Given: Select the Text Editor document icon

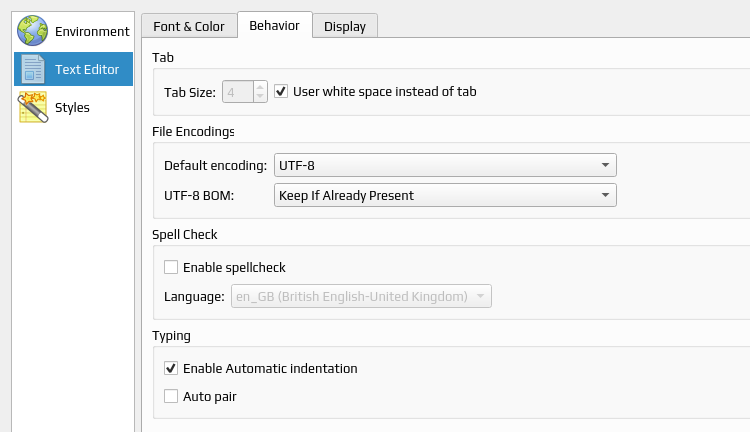Looking at the screenshot, I should click(x=33, y=69).
